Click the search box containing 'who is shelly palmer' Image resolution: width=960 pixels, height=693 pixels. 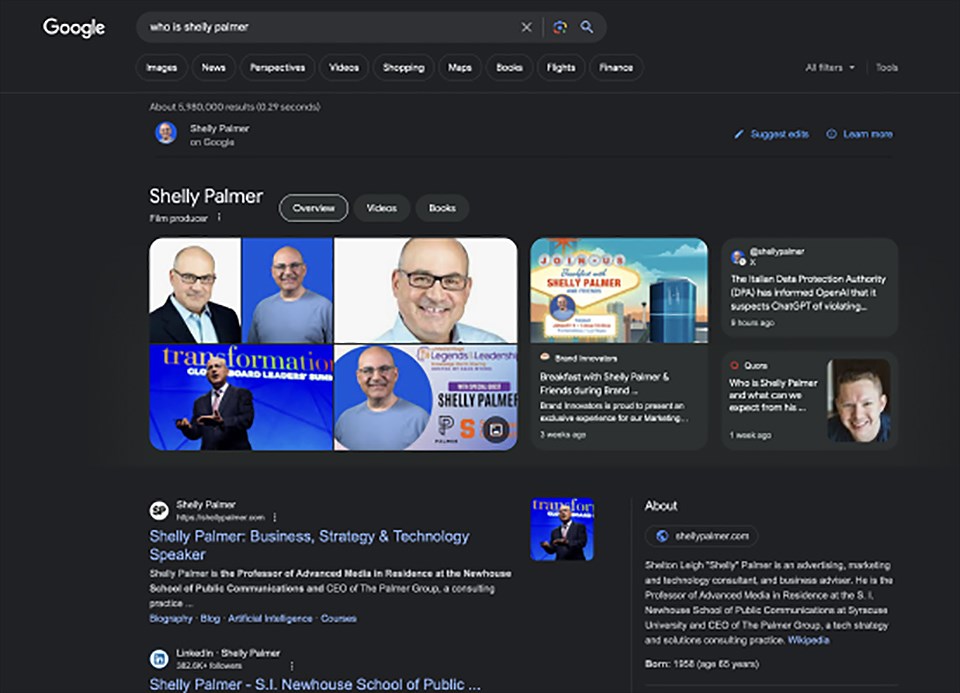click(371, 27)
